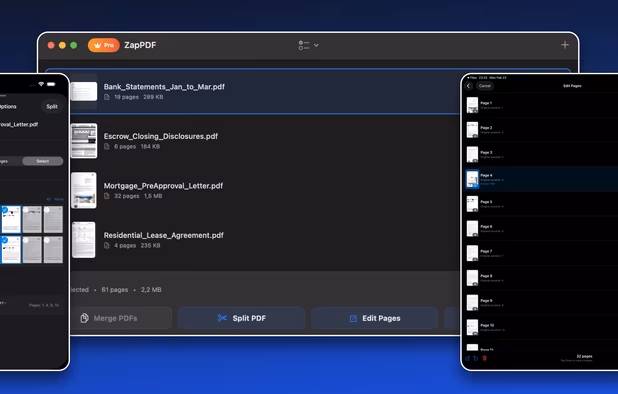Tap the 'All' link on phone
The image size is (618, 394).
coord(48,199)
